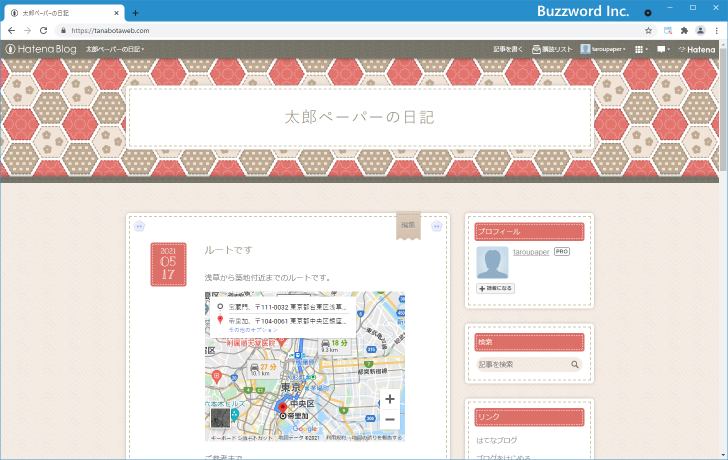Click the browser forward arrow
728x460 pixels.
point(27,31)
